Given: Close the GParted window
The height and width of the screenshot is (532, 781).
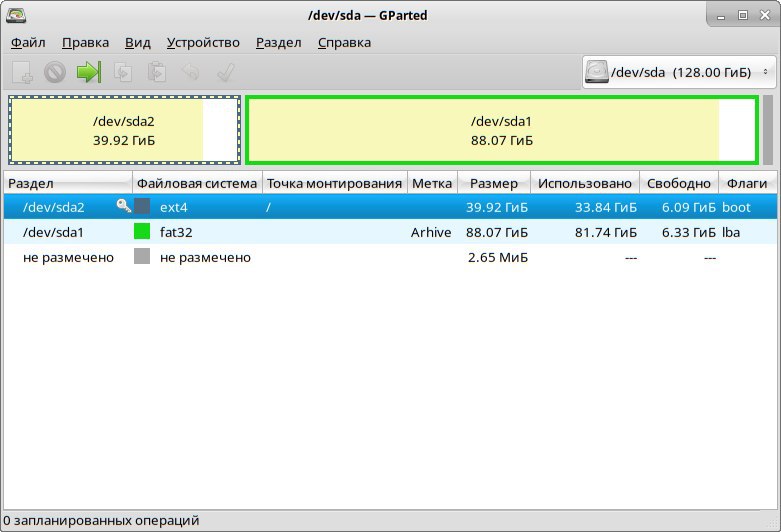Looking at the screenshot, I should click(765, 15).
